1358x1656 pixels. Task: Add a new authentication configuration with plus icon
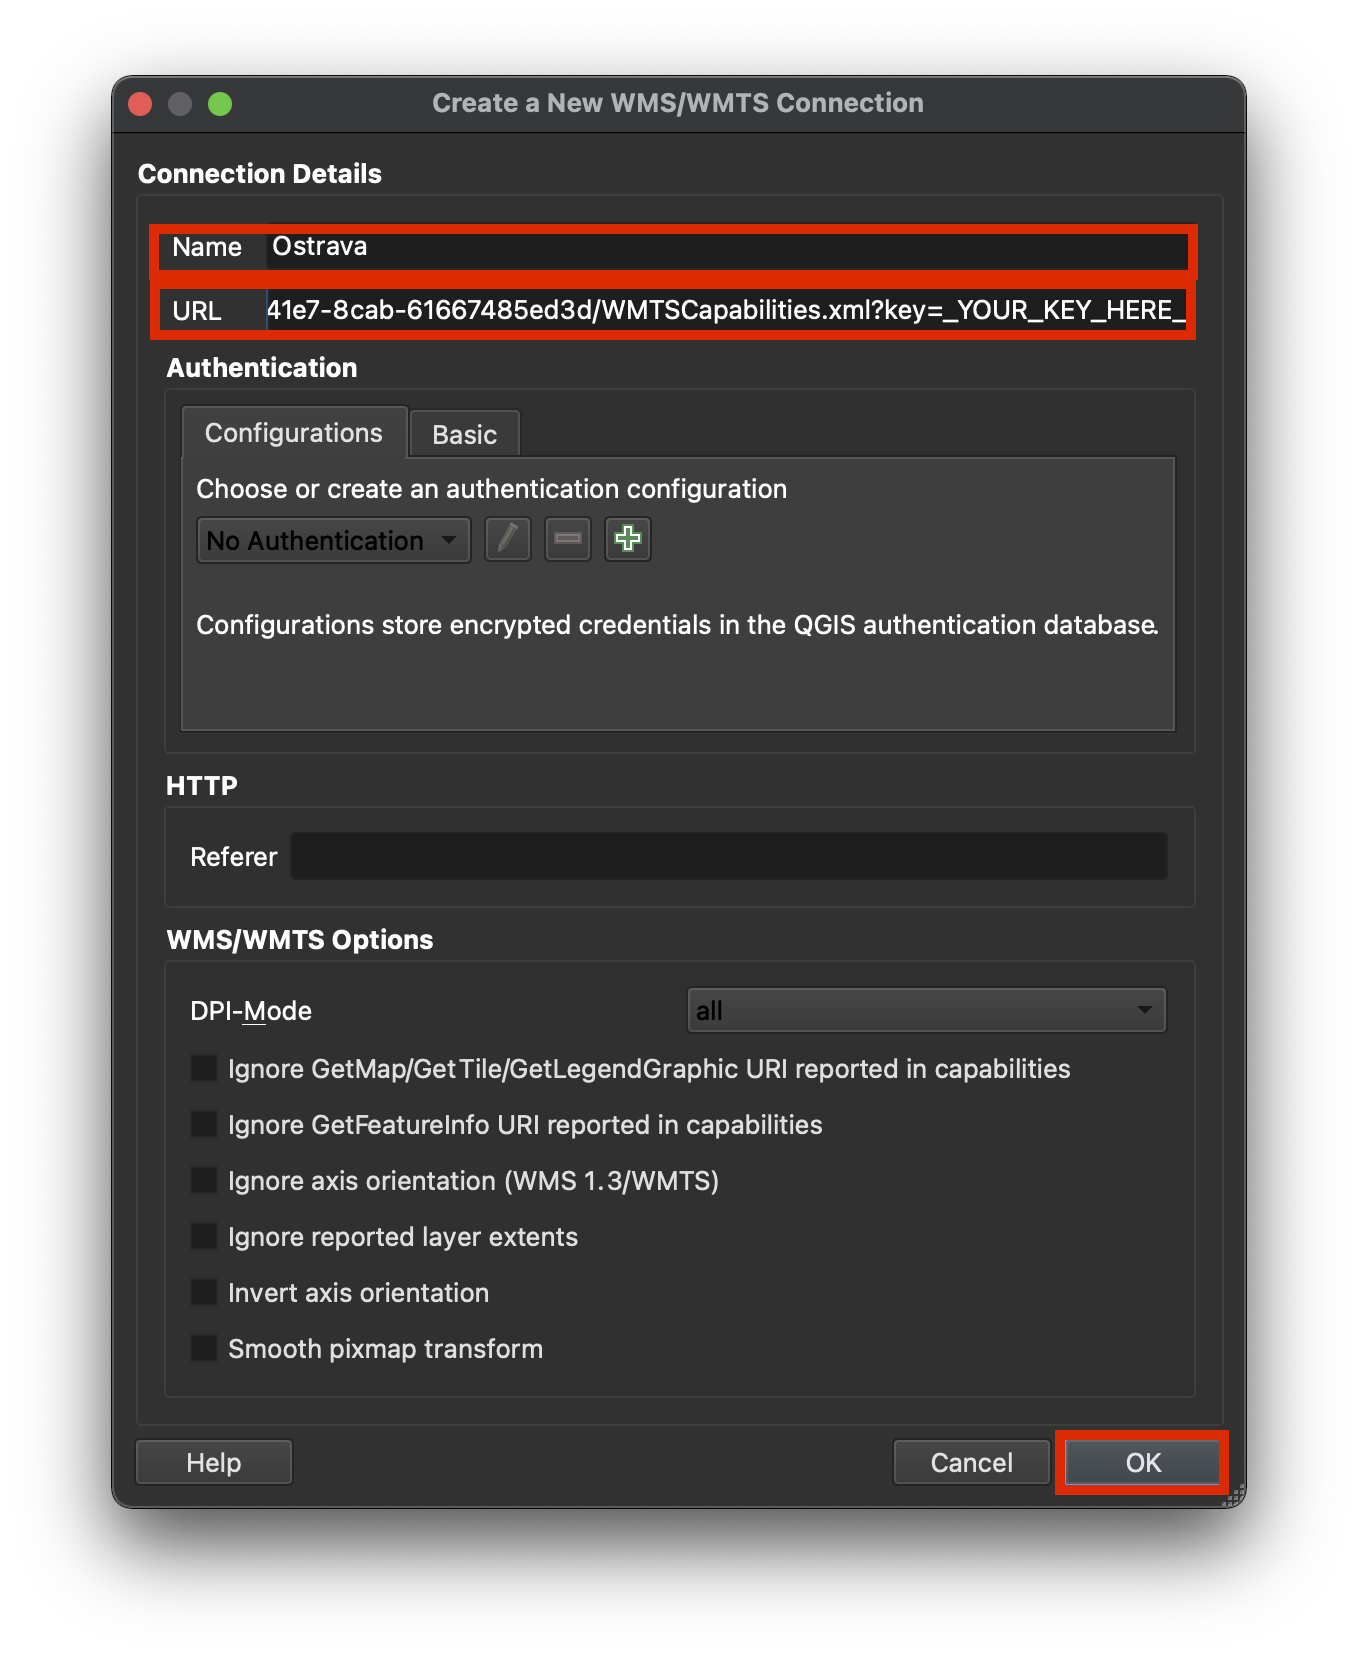[x=627, y=540]
